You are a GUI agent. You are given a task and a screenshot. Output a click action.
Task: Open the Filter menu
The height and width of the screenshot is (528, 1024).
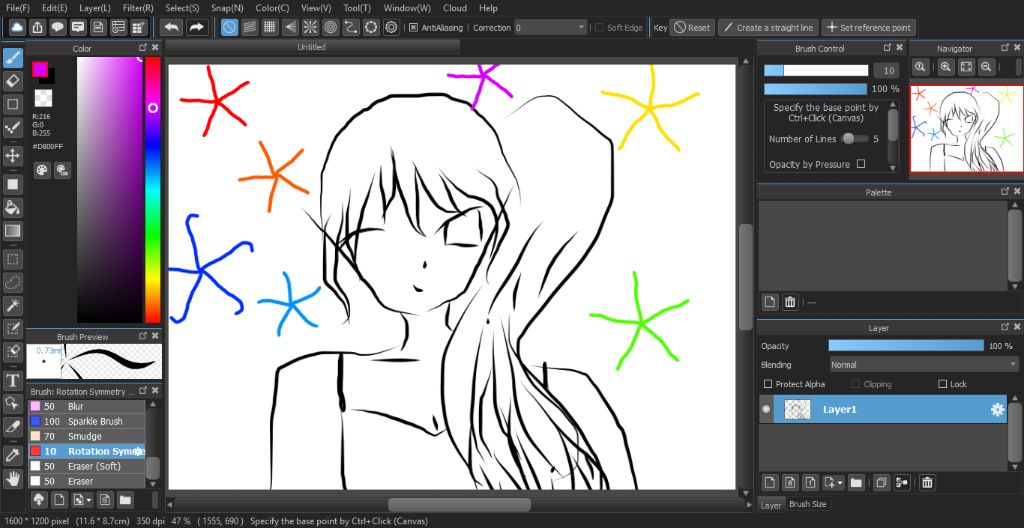pyautogui.click(x=138, y=8)
